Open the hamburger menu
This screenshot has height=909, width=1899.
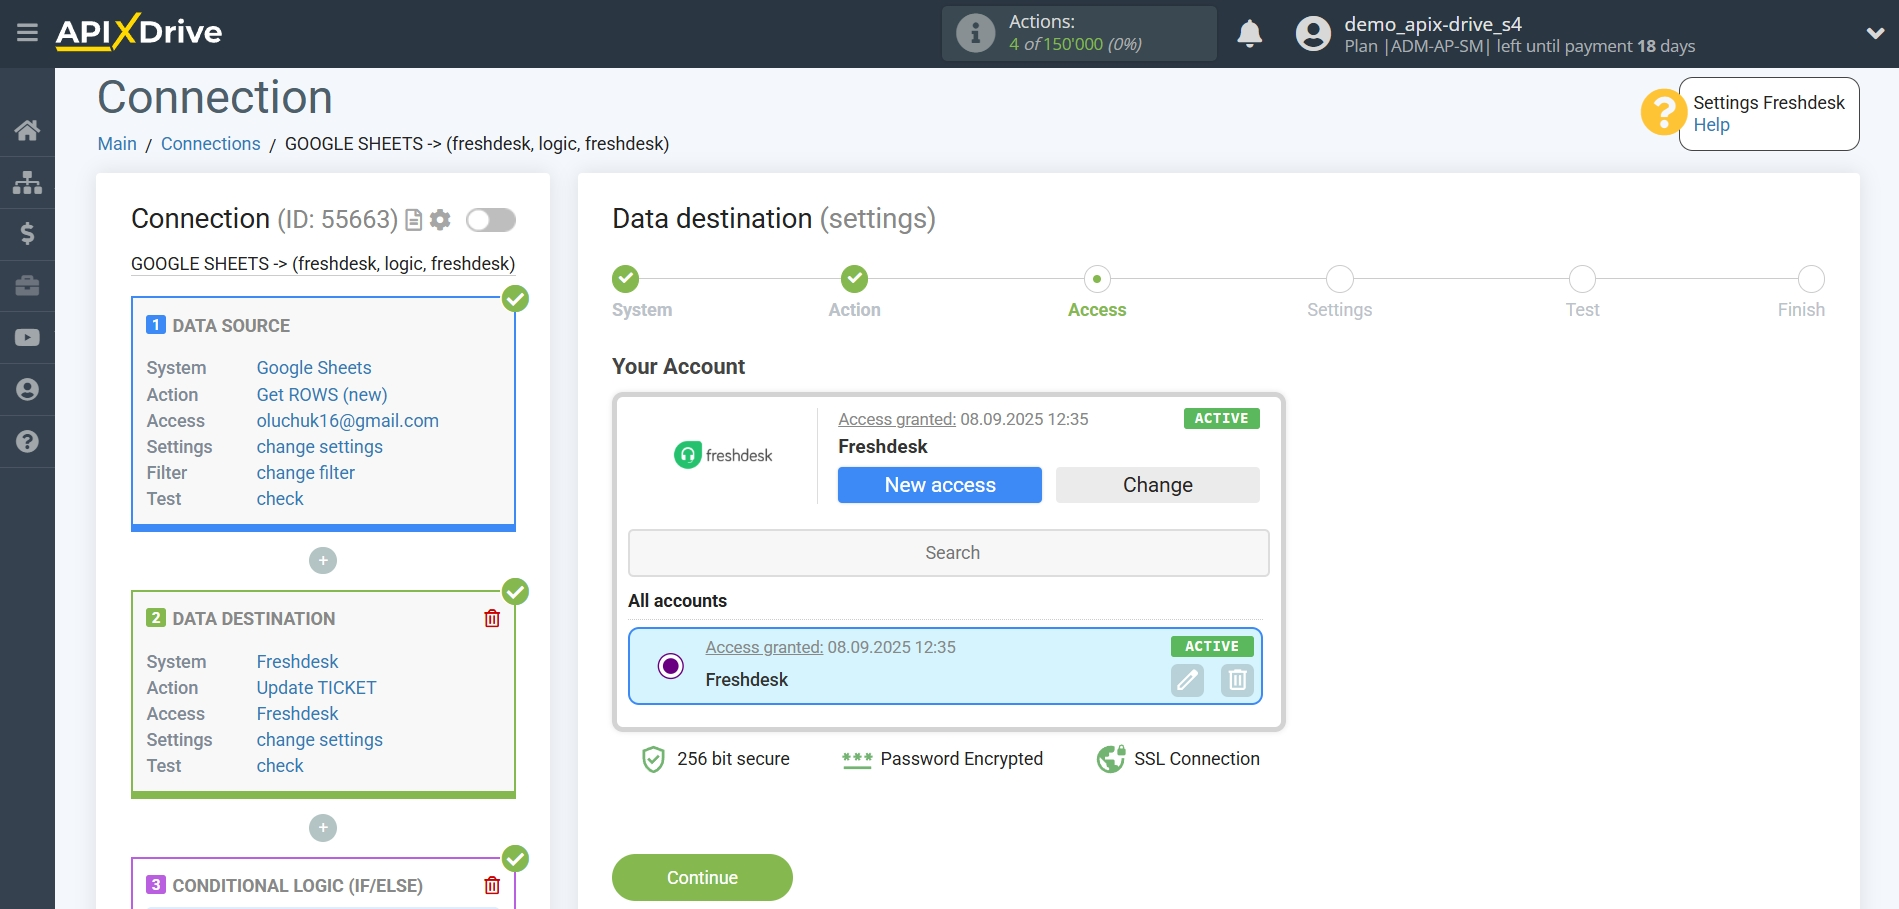point(27,33)
